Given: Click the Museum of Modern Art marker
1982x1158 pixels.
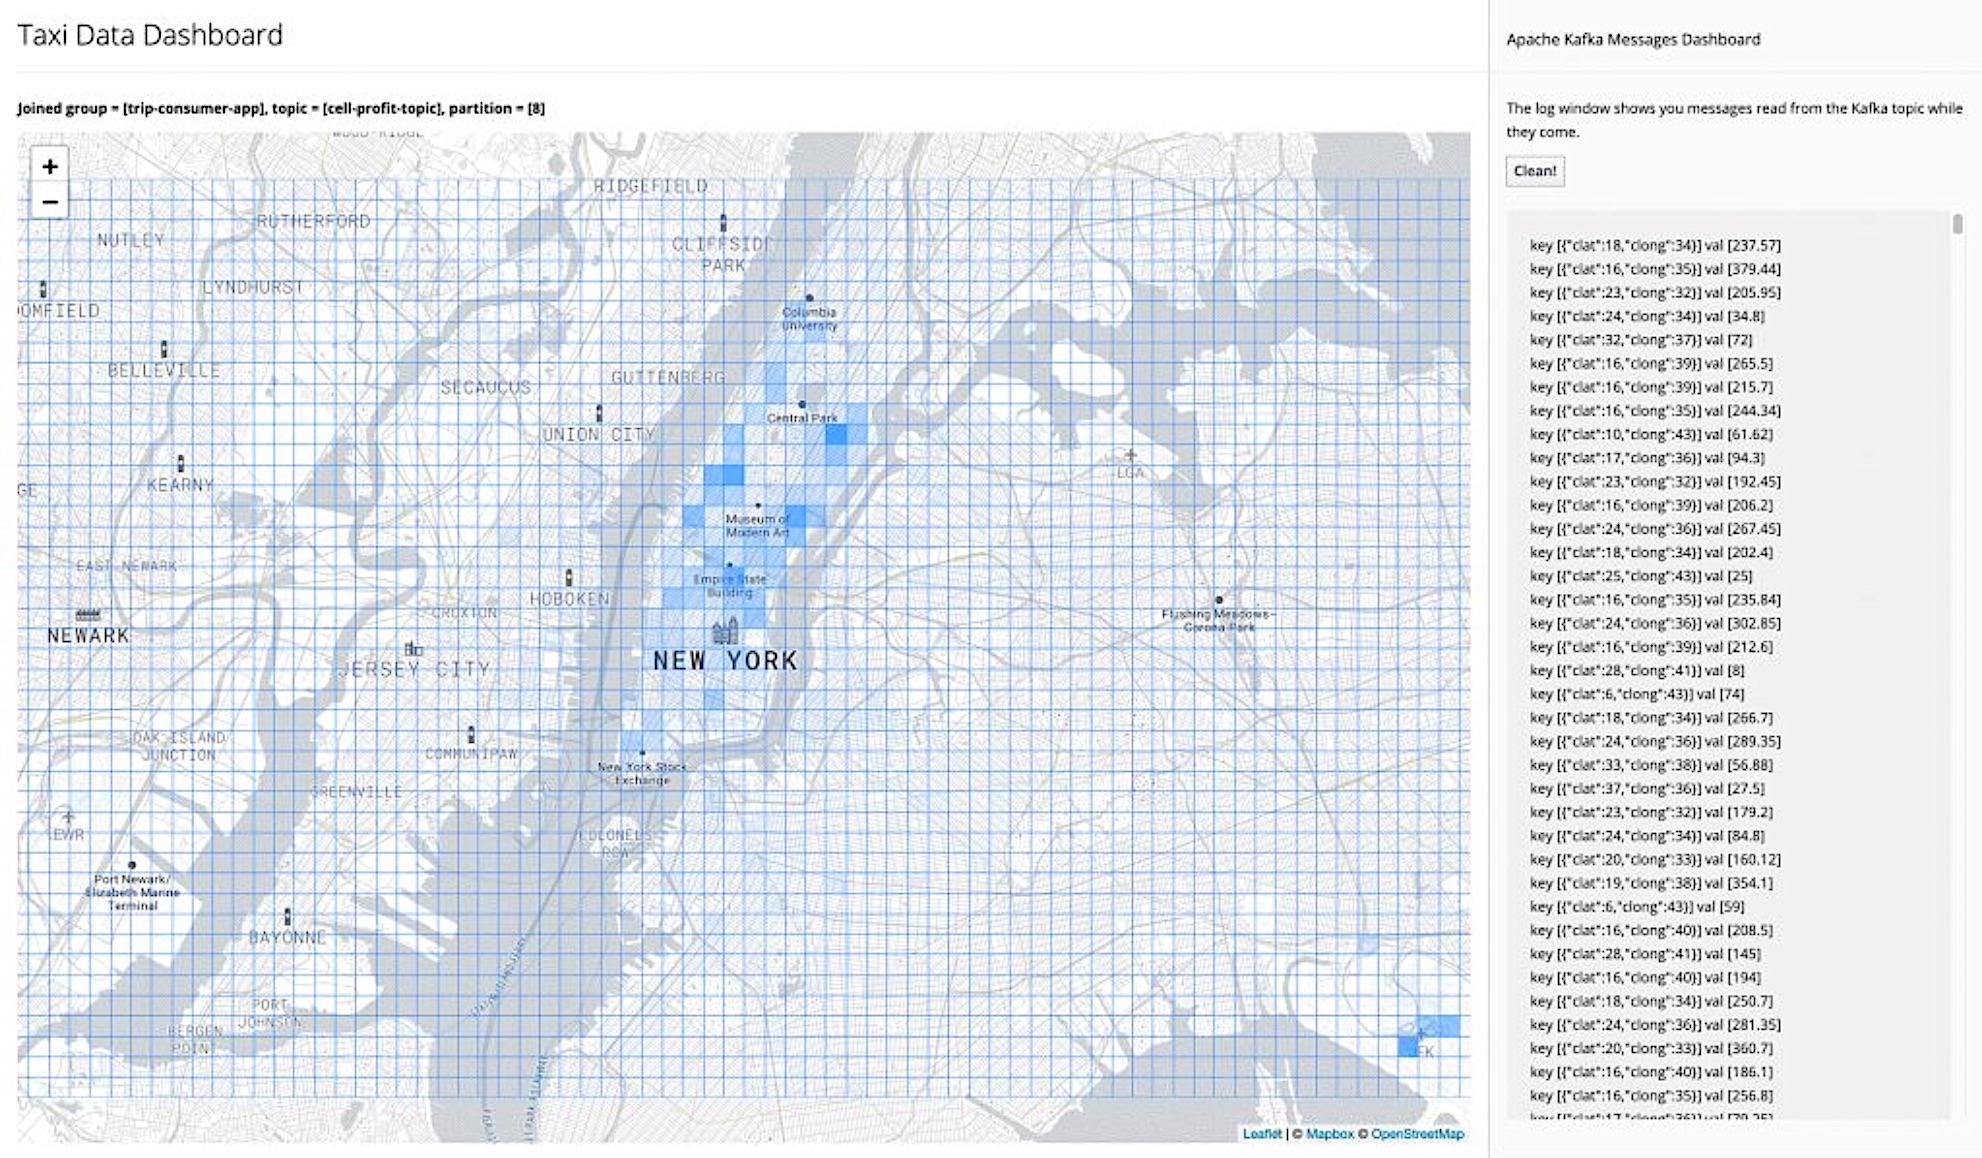Looking at the screenshot, I should point(758,506).
